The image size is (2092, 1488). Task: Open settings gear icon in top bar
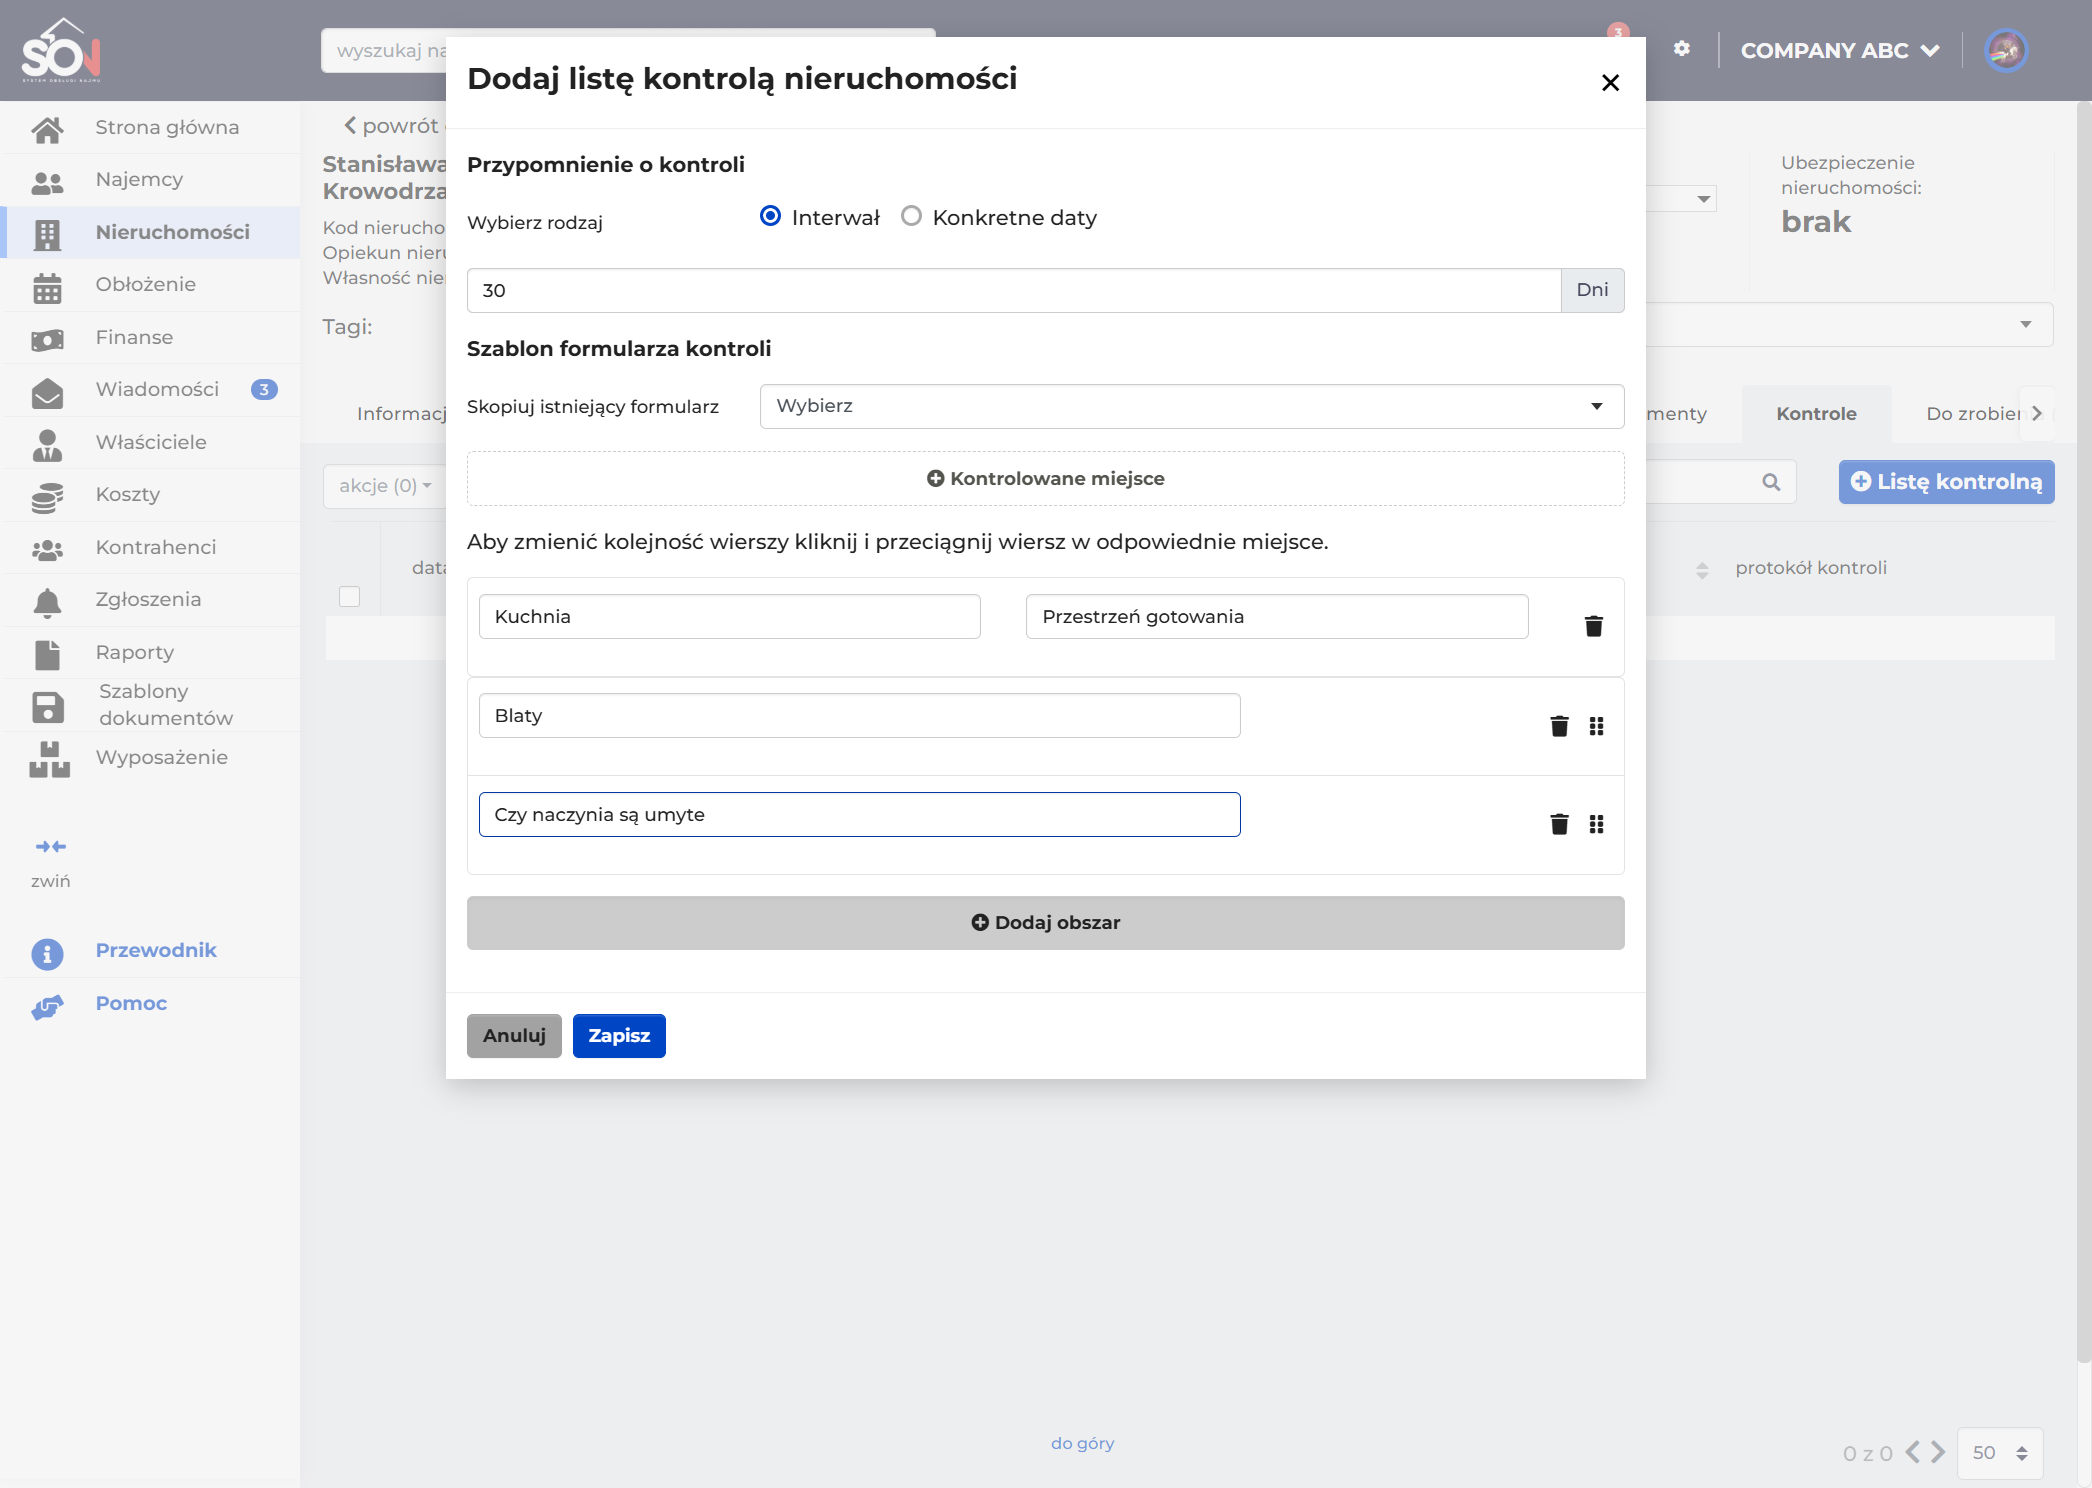click(x=1682, y=49)
